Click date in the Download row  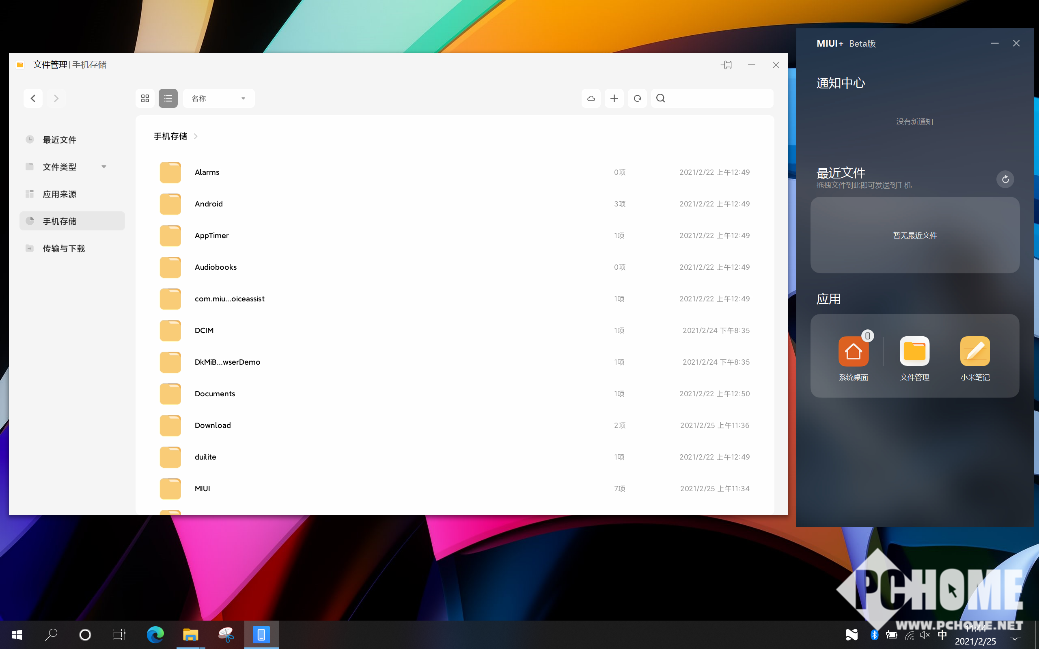pyautogui.click(x=714, y=426)
